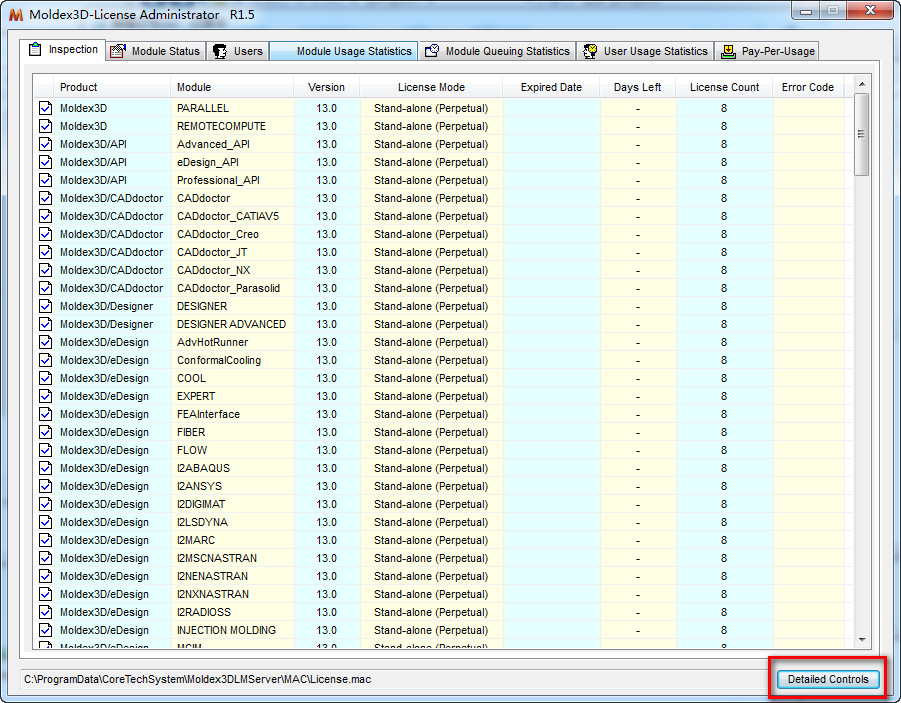Sort by the Product column header
The height and width of the screenshot is (703, 901).
click(113, 87)
